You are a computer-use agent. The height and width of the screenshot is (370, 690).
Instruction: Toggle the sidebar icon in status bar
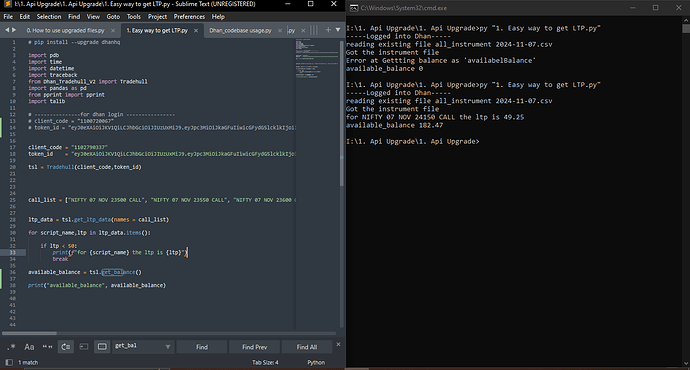9,362
